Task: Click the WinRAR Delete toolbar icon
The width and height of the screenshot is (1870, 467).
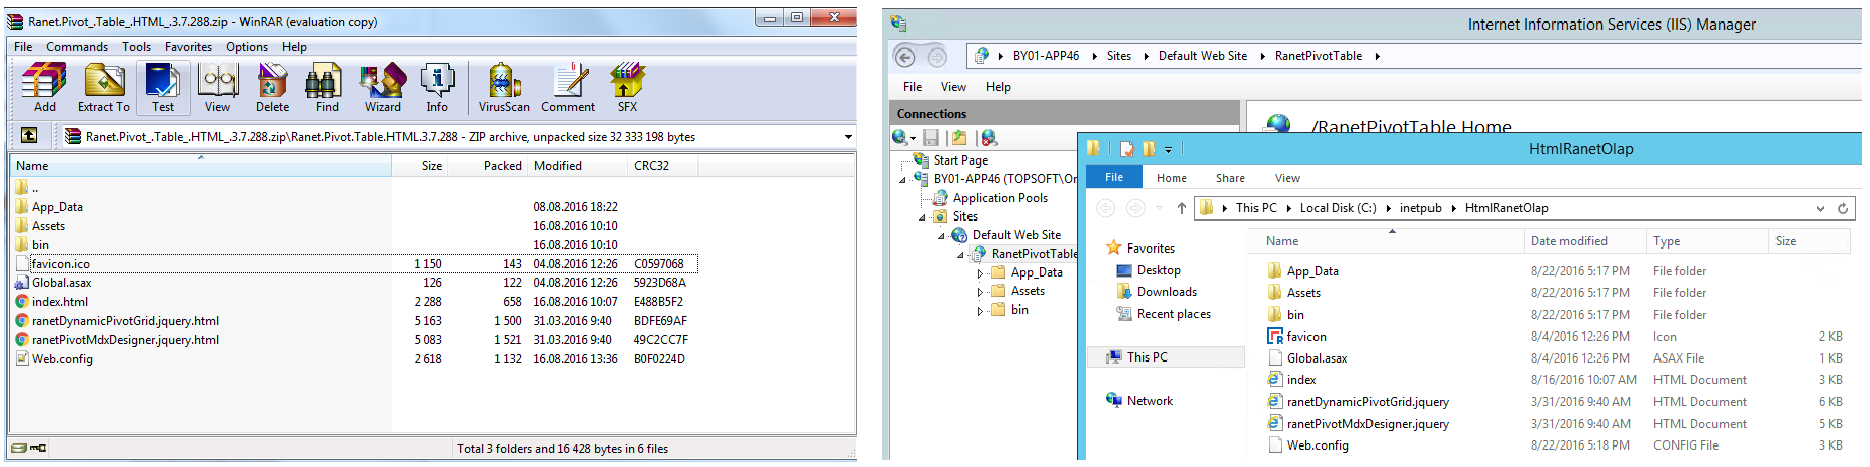Action: 272,87
